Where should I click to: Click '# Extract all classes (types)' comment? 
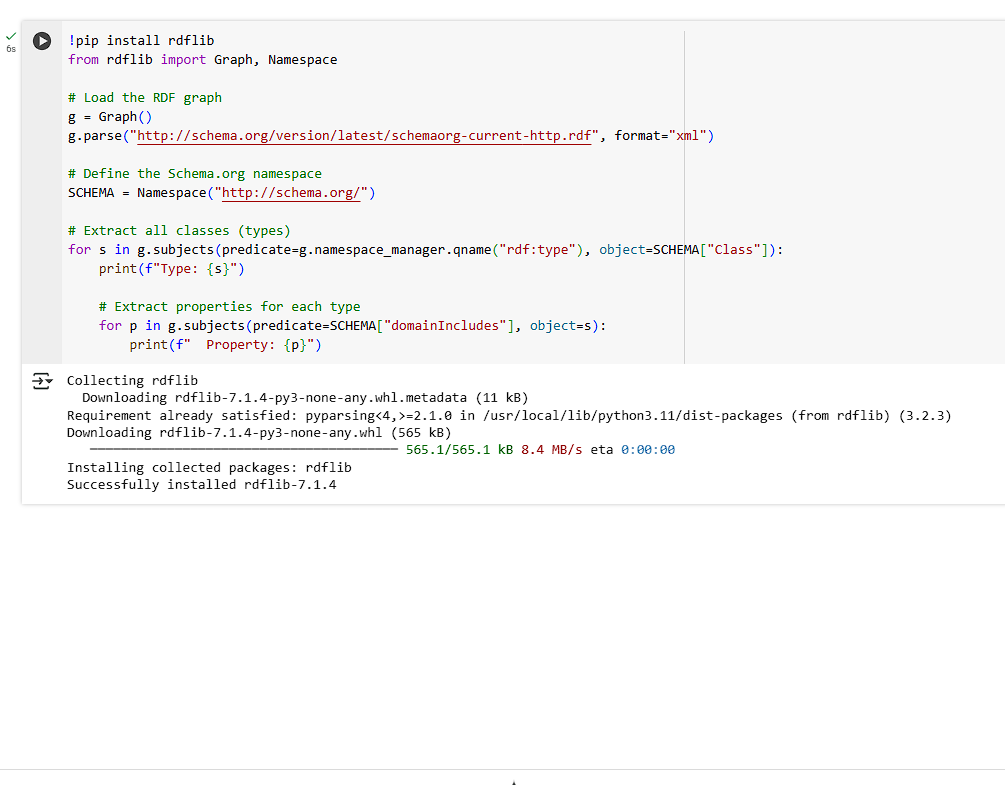(179, 231)
